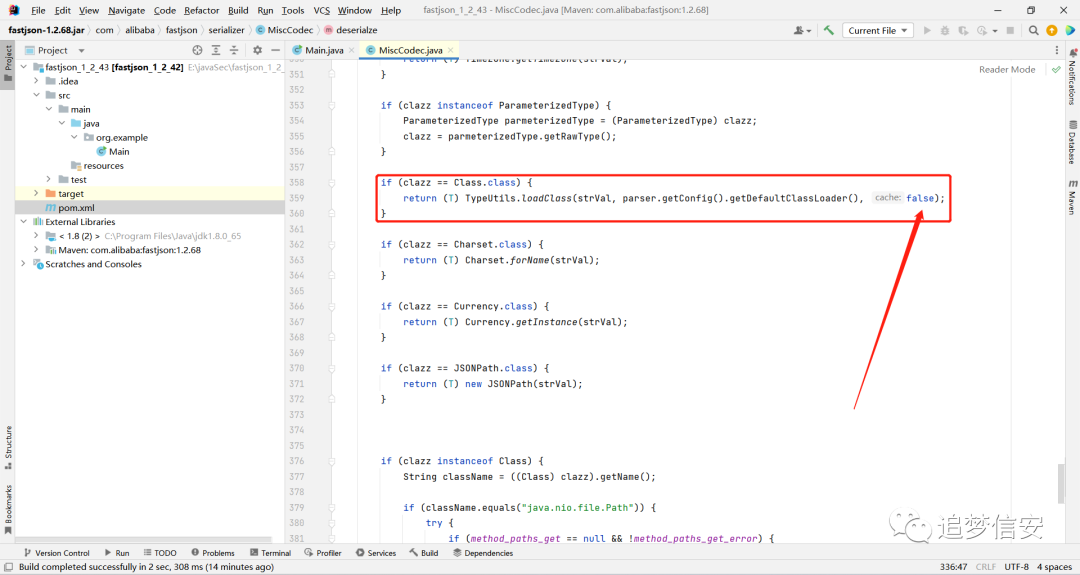Open the Refactor menu
The width and height of the screenshot is (1080, 575).
click(202, 10)
